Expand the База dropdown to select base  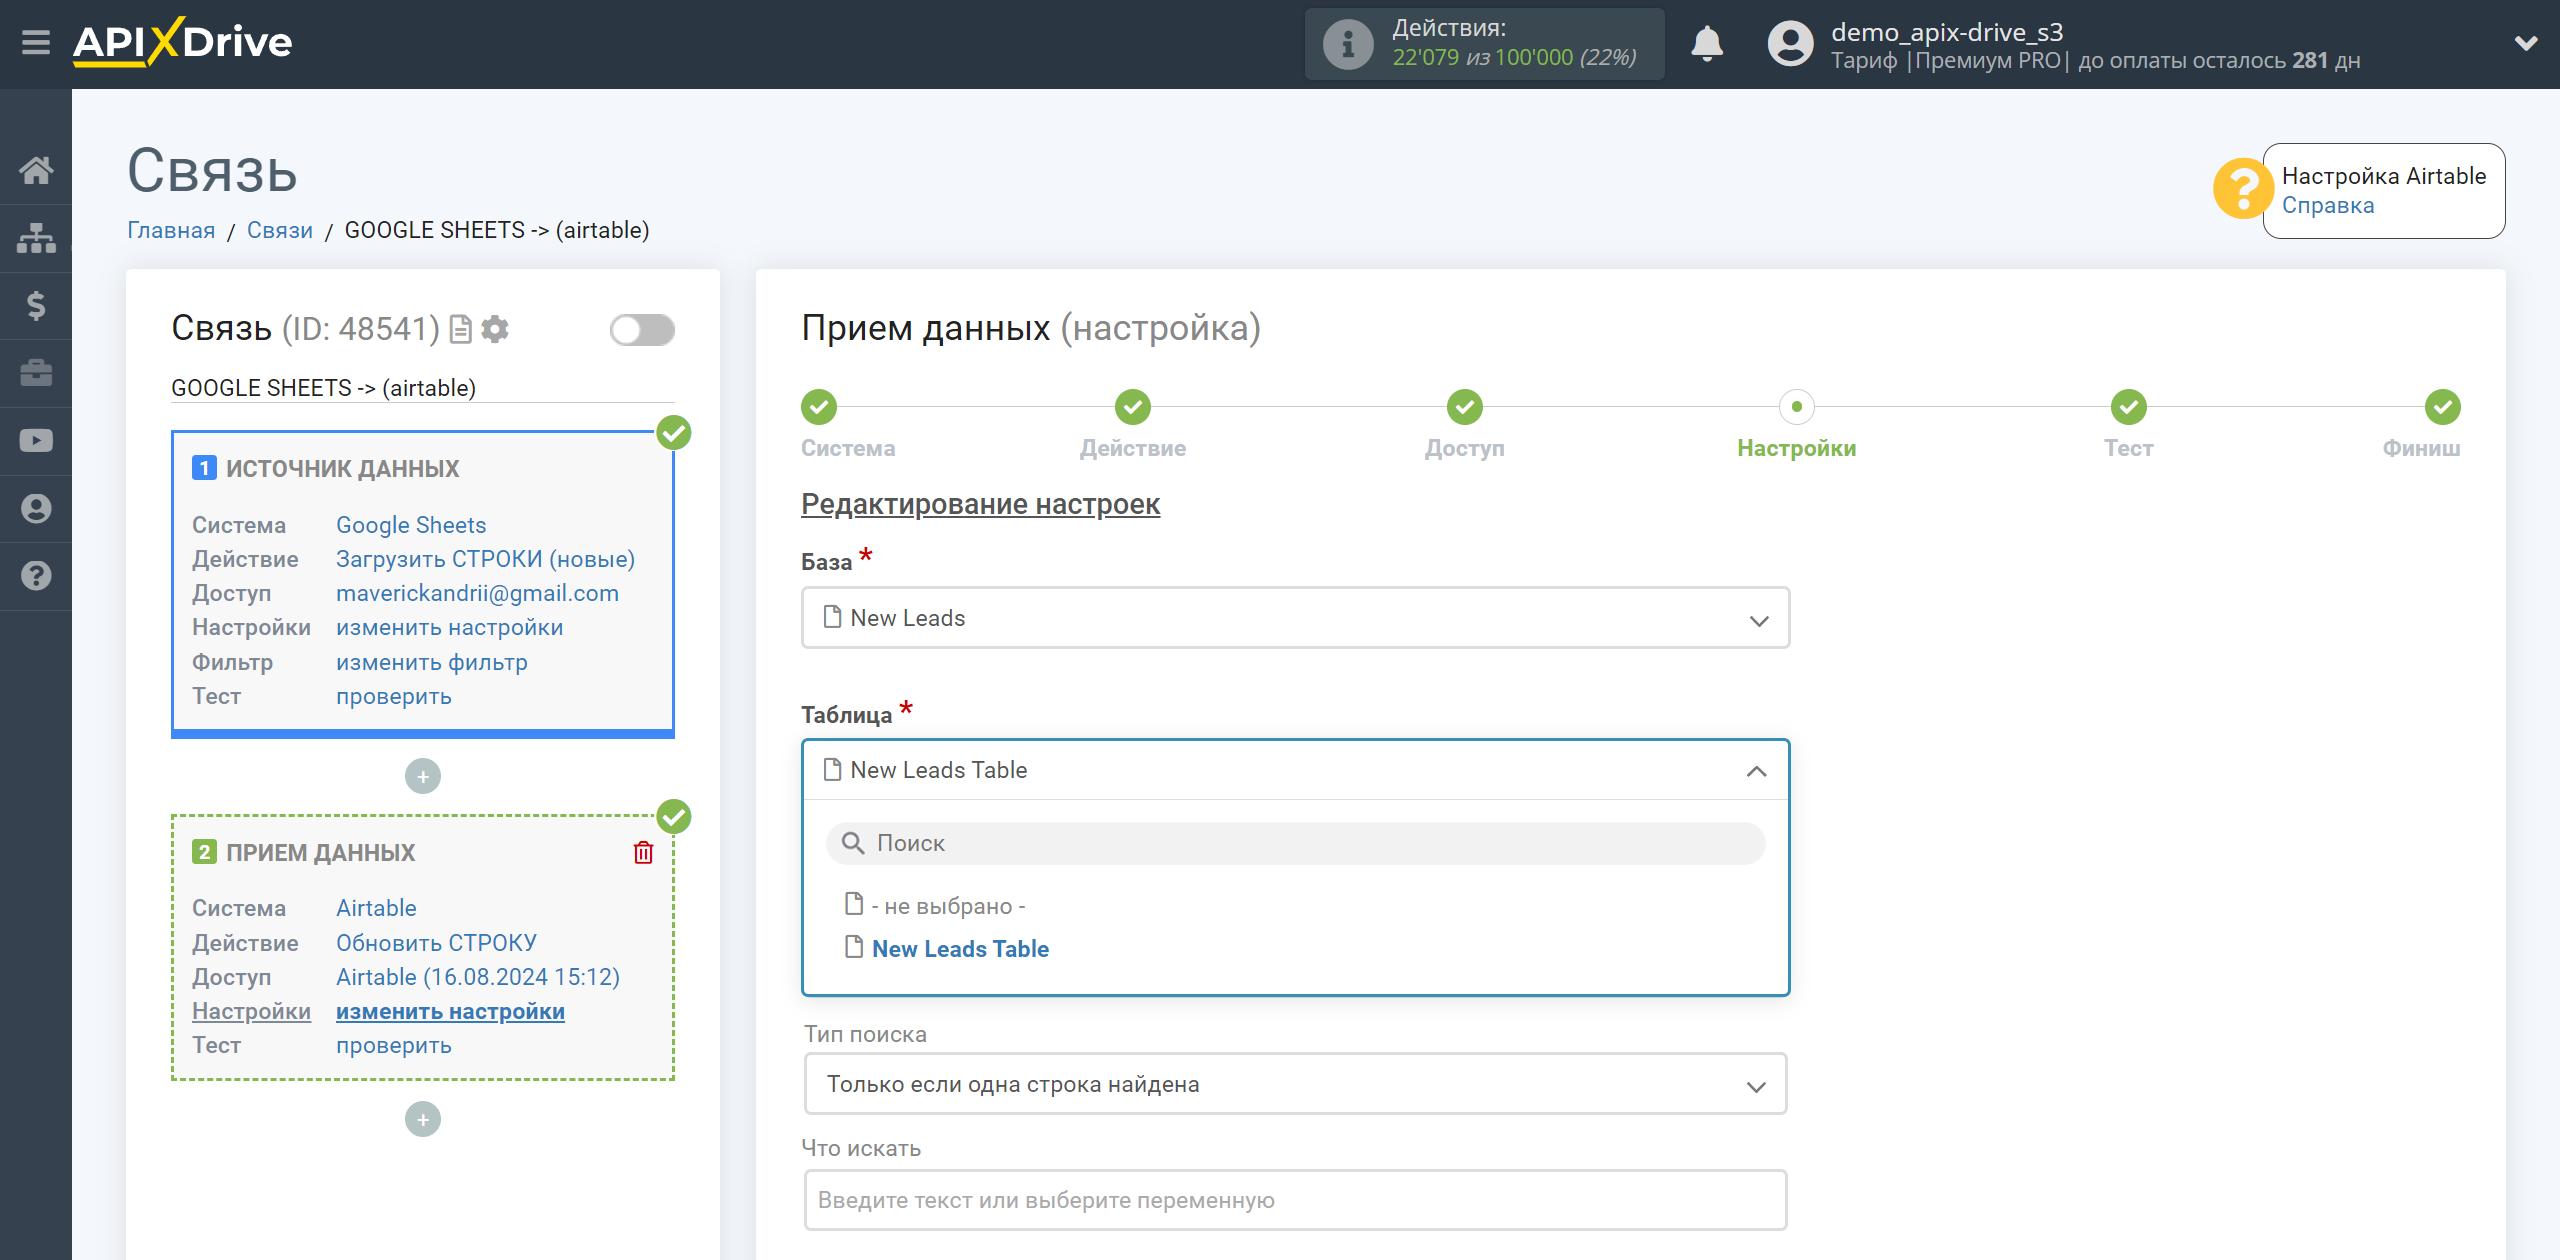coord(1291,619)
